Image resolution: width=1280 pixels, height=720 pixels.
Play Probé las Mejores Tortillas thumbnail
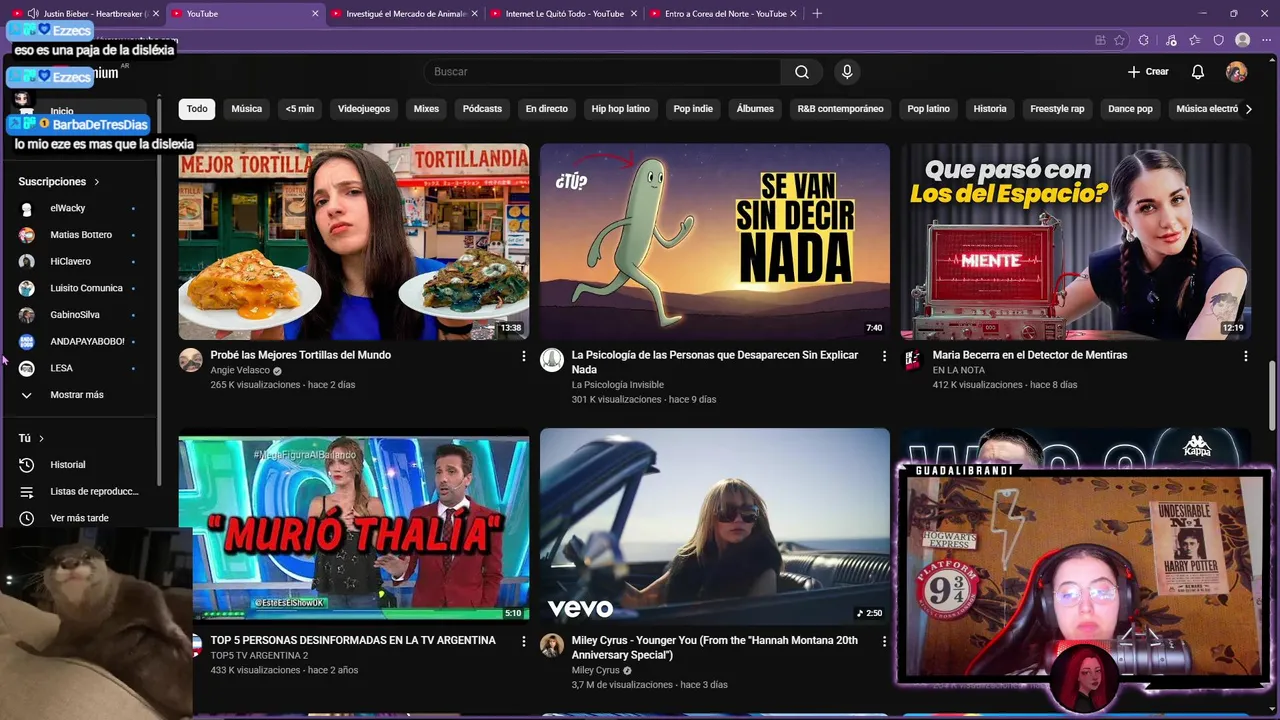pos(354,241)
